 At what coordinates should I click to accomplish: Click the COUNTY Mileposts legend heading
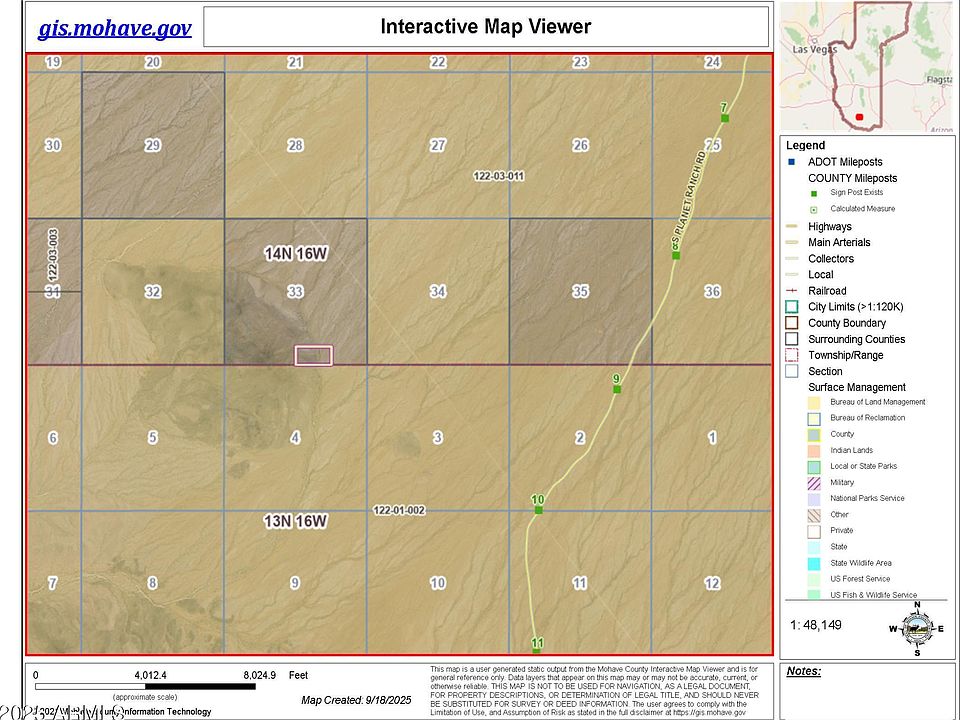[x=852, y=178]
